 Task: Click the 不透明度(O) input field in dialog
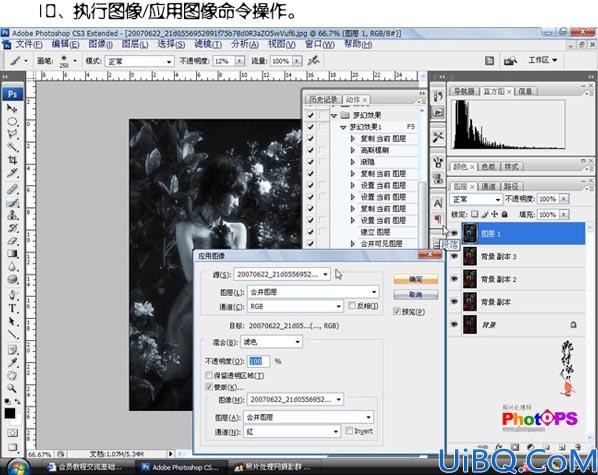(x=259, y=361)
